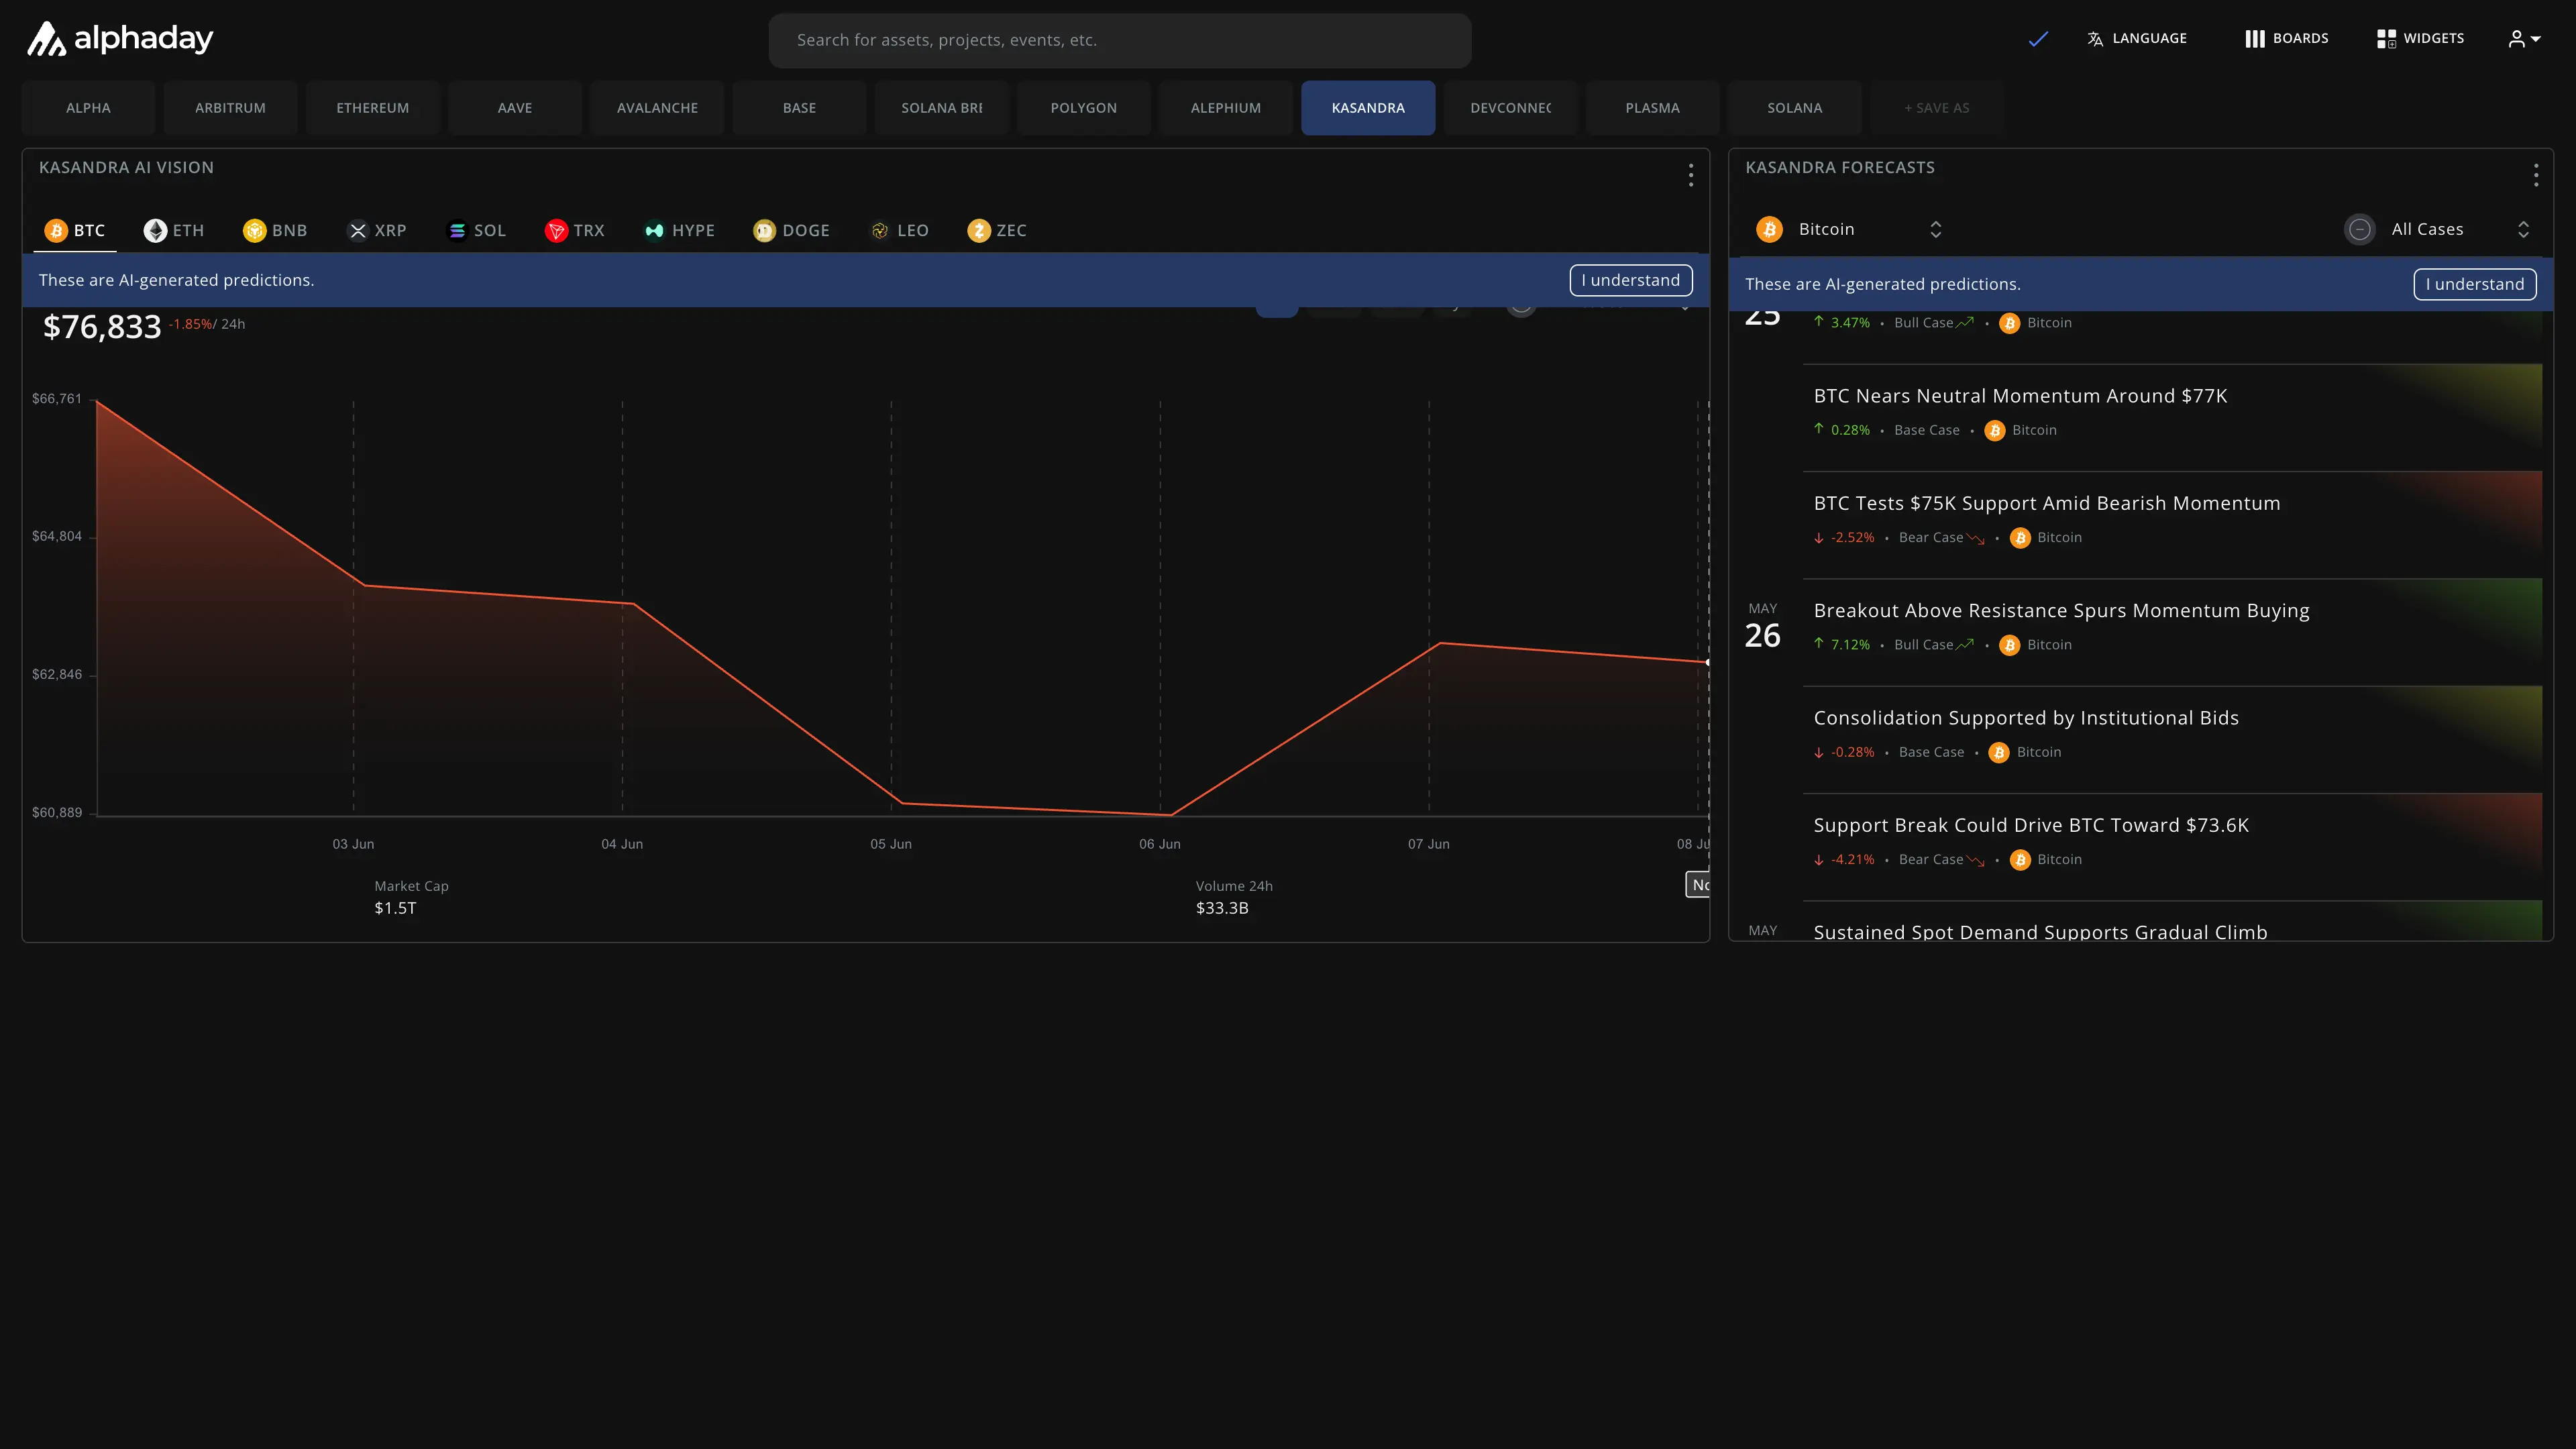This screenshot has height=1449, width=2576.
Task: Click the 3.47% Bull Case value
Action: point(1849,323)
